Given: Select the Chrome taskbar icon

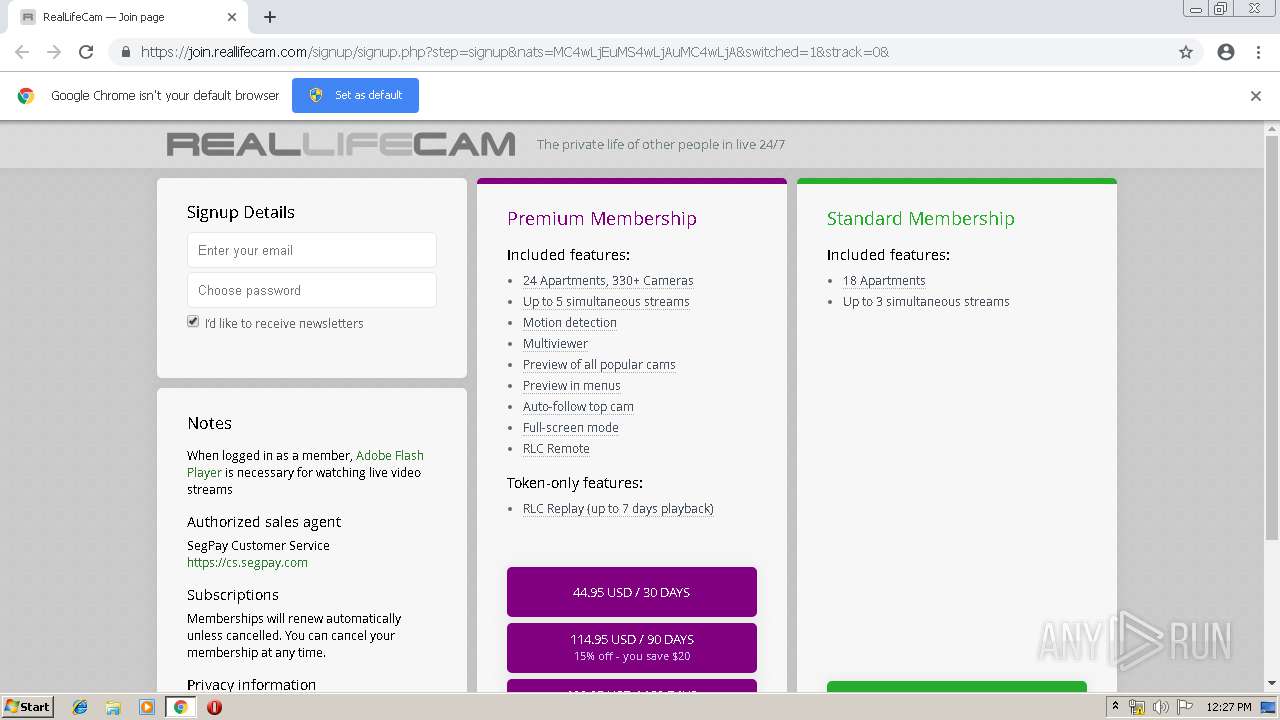Looking at the screenshot, I should tap(180, 707).
